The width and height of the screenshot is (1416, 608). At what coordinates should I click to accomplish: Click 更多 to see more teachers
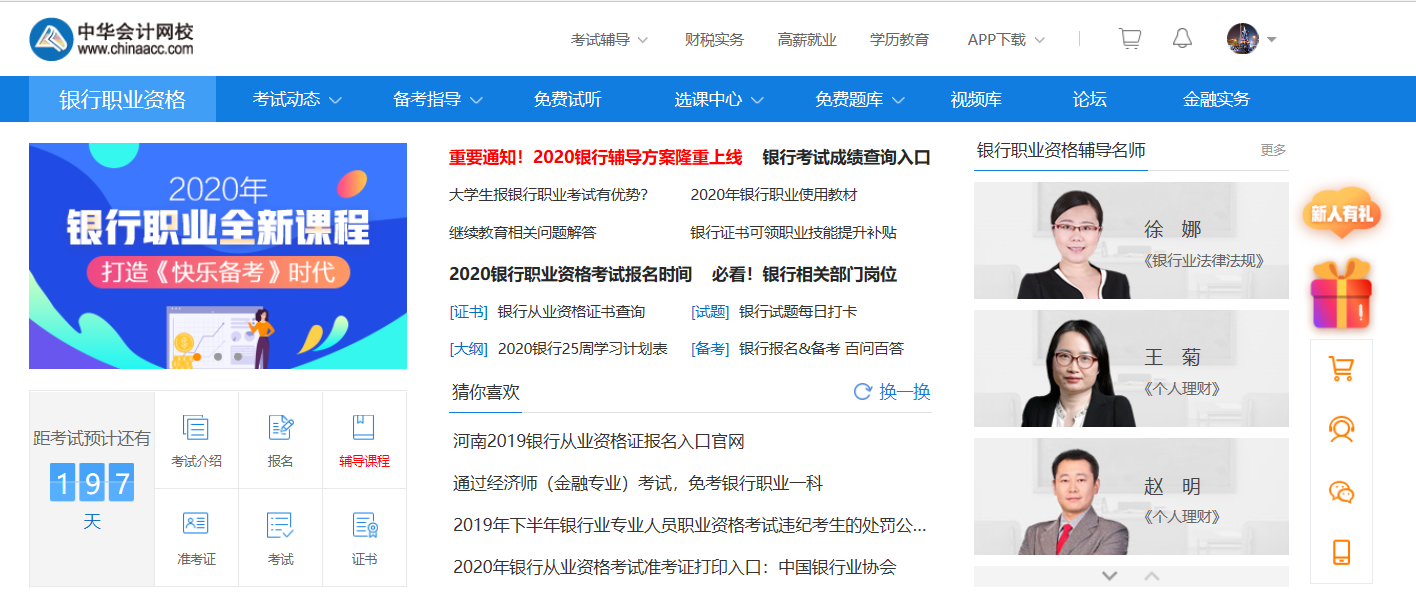coord(1273,150)
